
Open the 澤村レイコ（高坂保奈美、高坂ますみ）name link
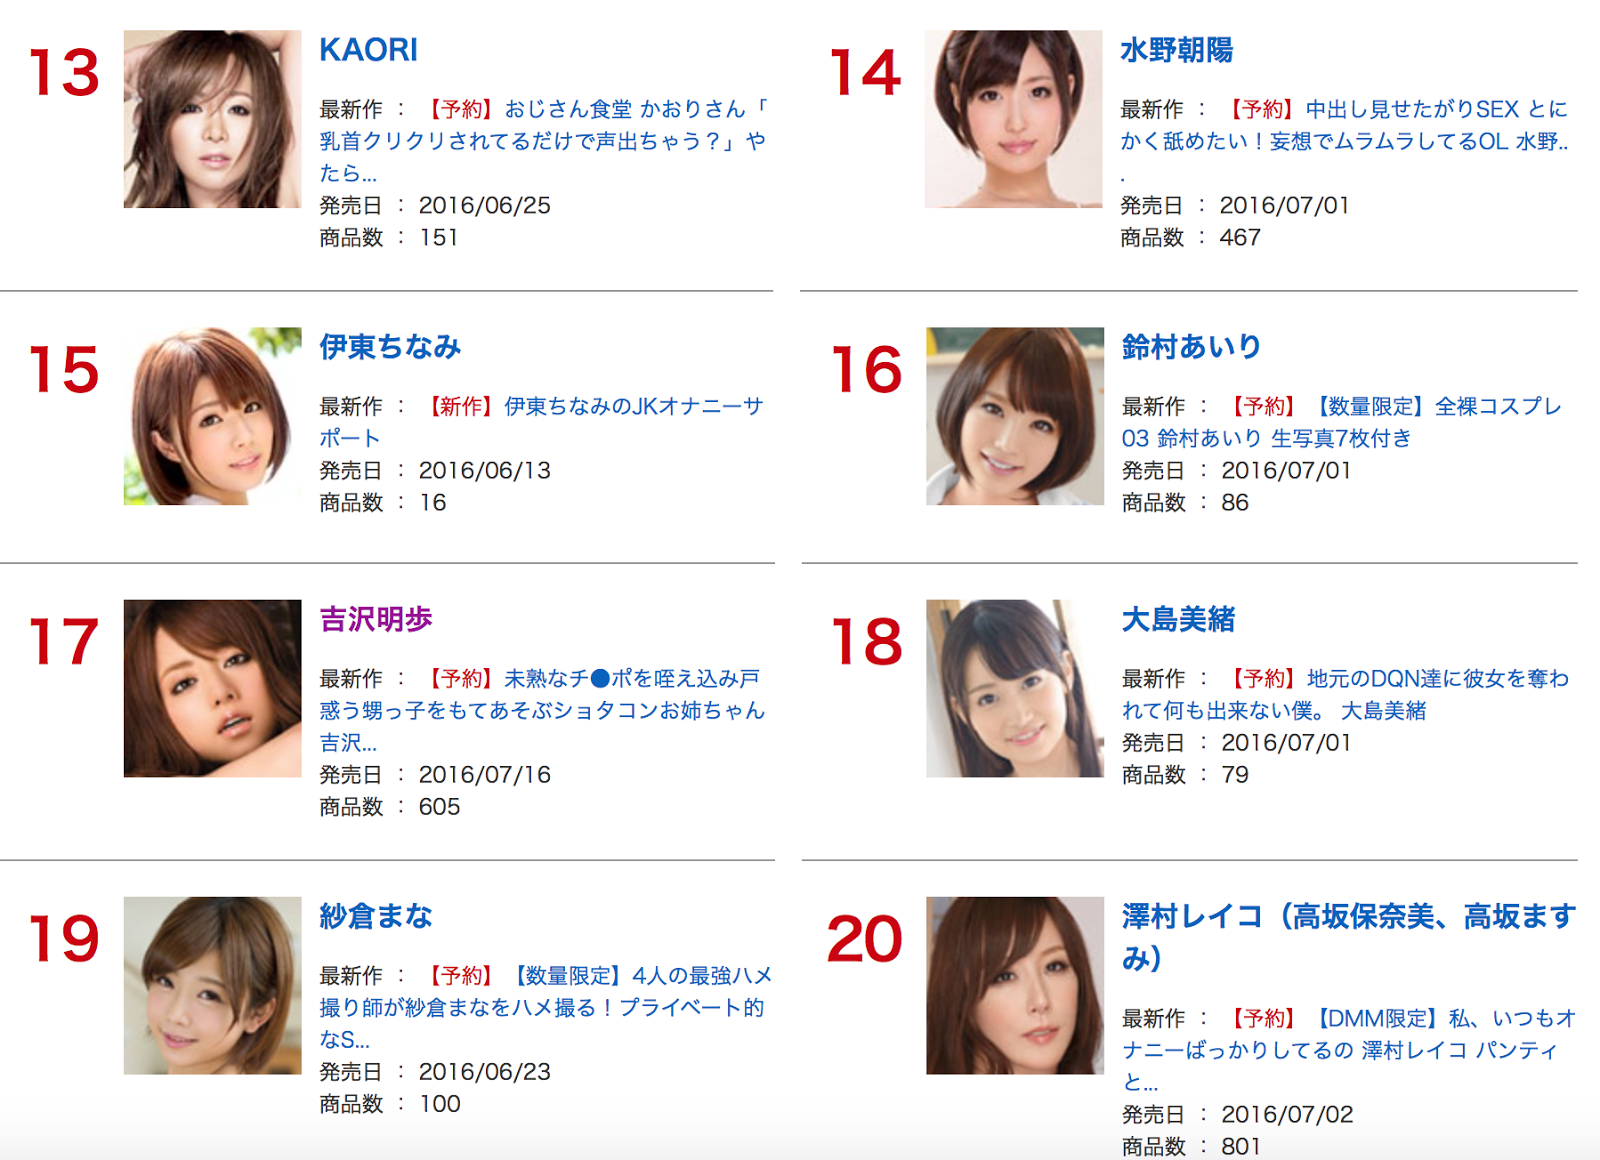tap(1348, 937)
